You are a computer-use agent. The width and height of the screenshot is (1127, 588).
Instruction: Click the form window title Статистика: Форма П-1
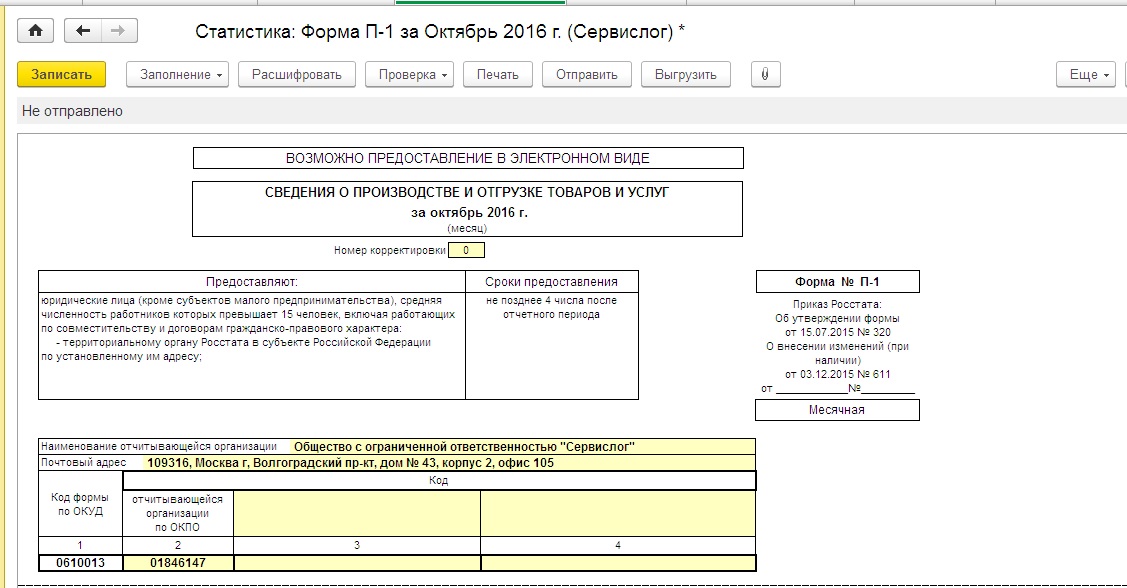tap(440, 32)
